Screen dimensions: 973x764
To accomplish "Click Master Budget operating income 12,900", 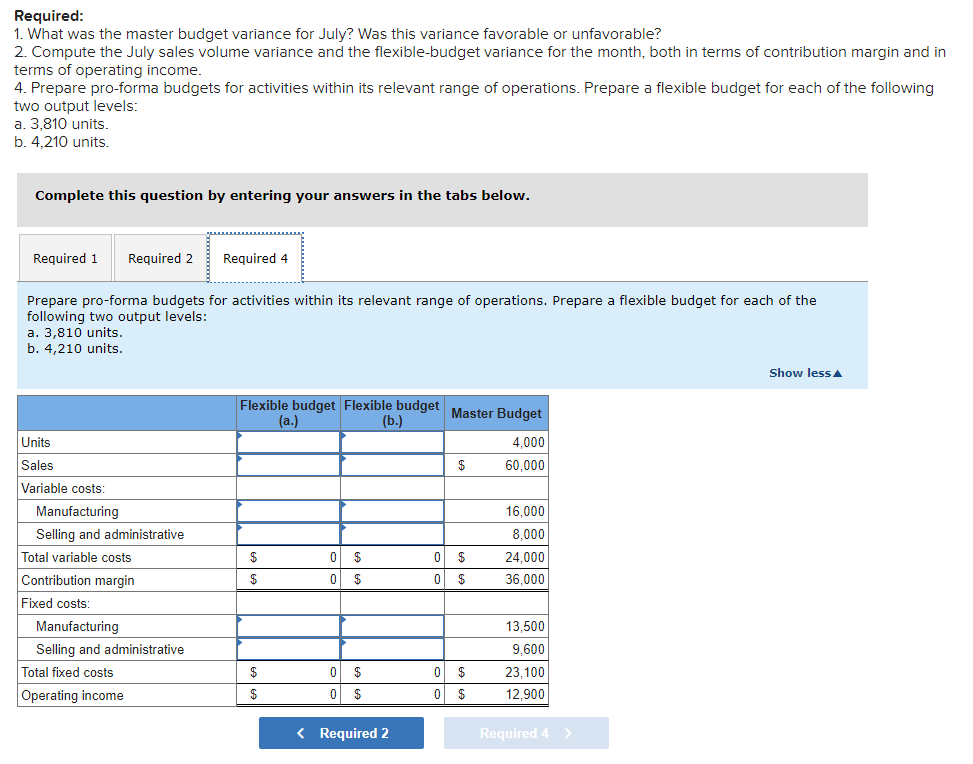I will click(x=525, y=694).
